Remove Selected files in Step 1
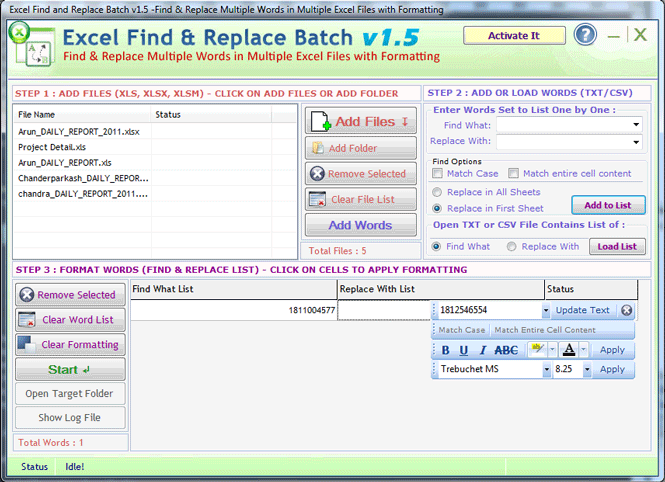665x482 pixels. pos(361,174)
